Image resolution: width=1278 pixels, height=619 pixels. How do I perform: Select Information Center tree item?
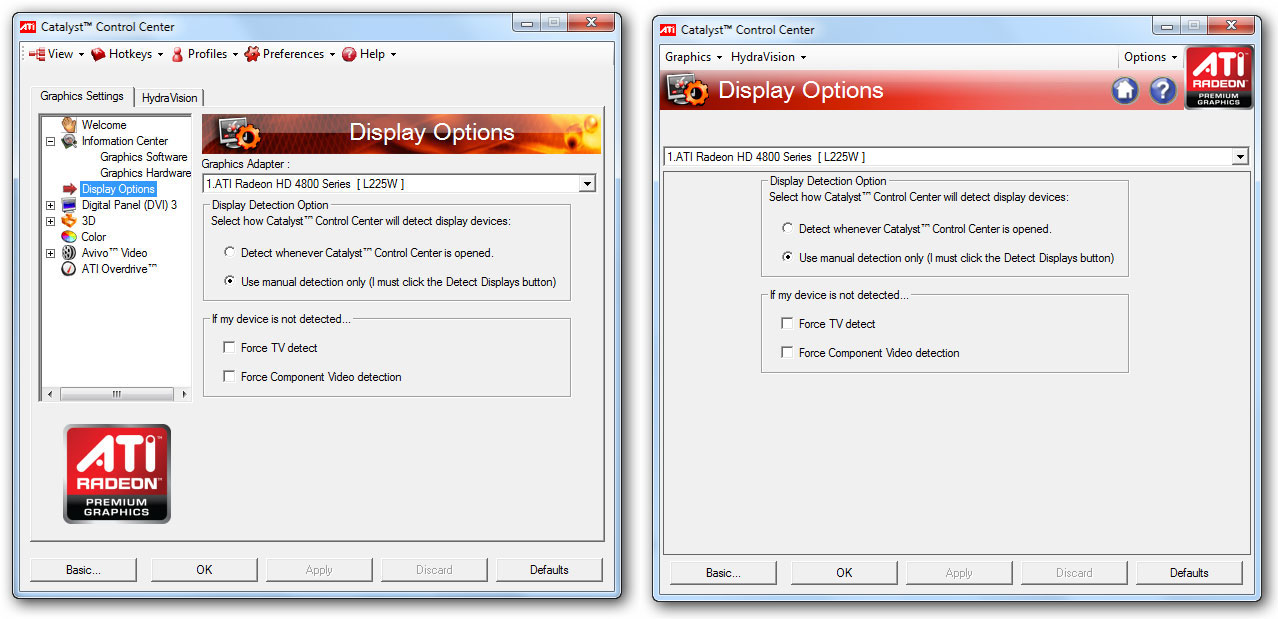pos(125,141)
